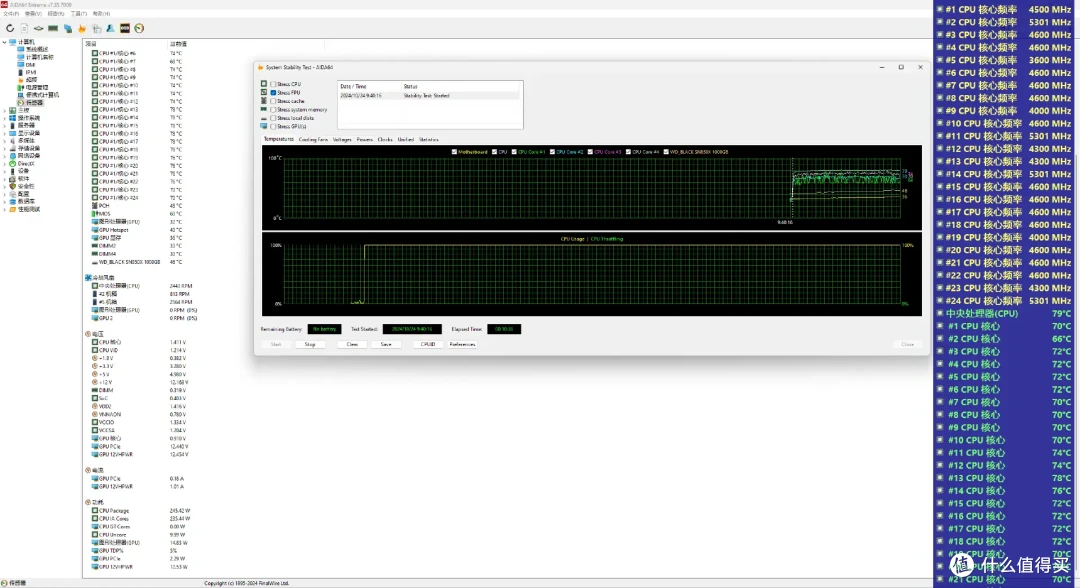Click the #1 CPU 核心频率 4500 MHz row
The height and width of the screenshot is (588, 1080).
(1005, 10)
